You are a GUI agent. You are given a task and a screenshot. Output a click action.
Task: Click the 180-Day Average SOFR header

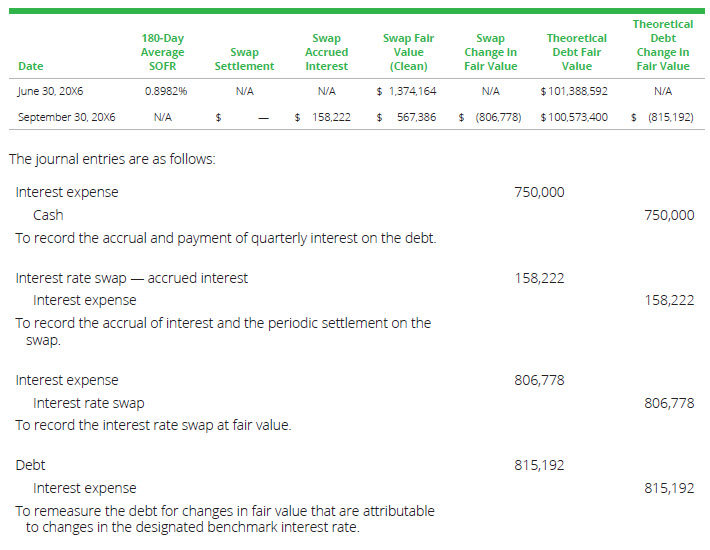point(162,52)
